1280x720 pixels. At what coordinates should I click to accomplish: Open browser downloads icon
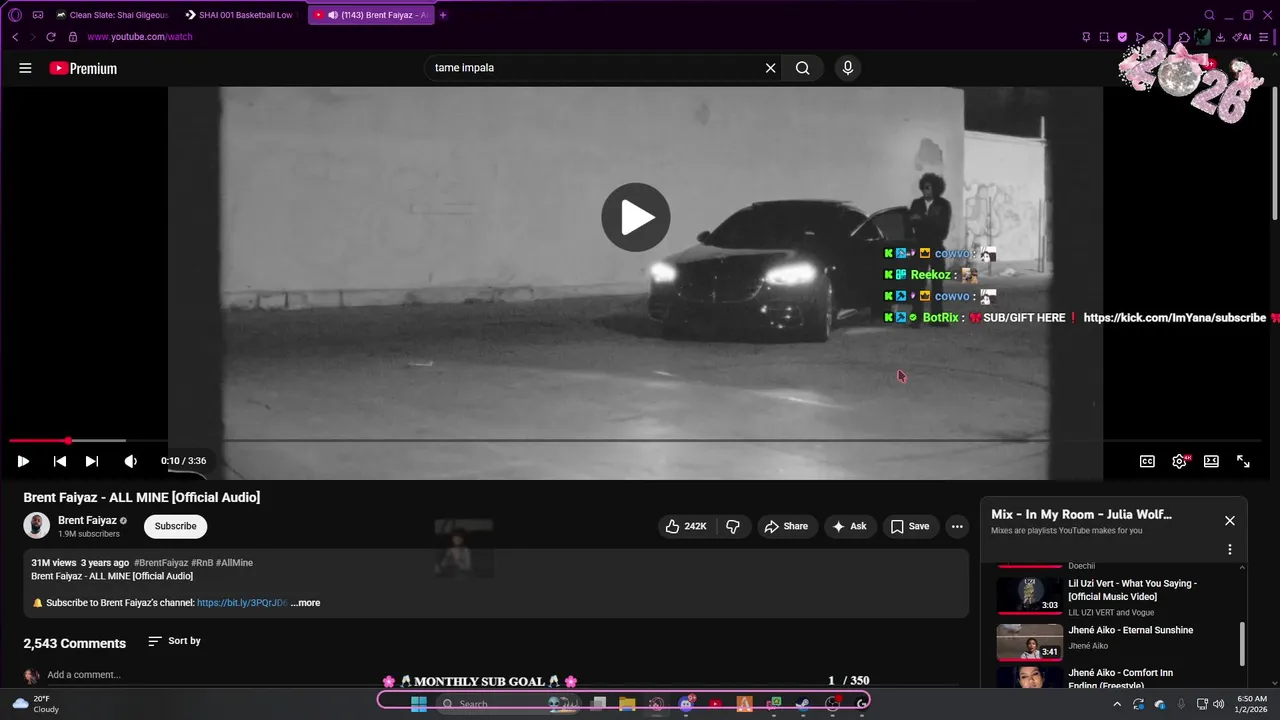[x=1221, y=37]
